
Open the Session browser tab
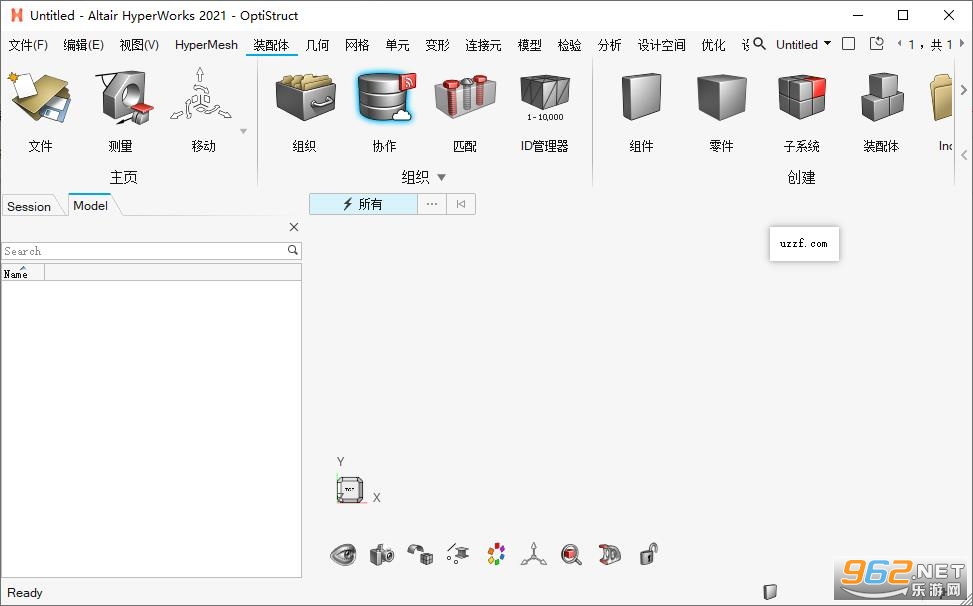coord(29,207)
